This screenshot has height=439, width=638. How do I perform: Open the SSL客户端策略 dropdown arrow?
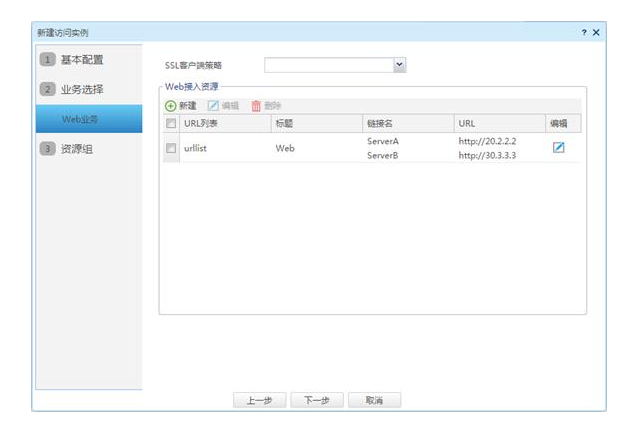coord(400,65)
